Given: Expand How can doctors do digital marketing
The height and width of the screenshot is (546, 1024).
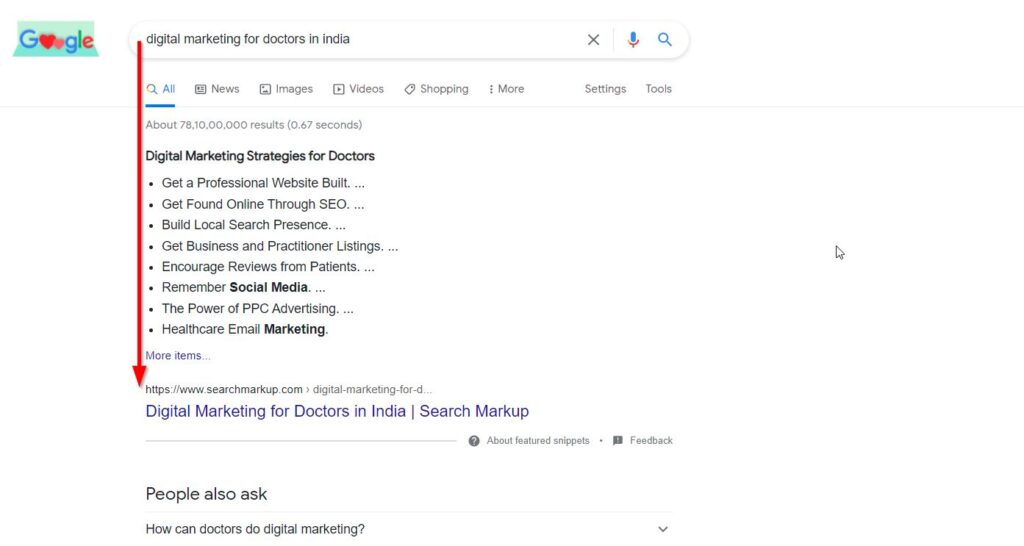Looking at the screenshot, I should coord(409,529).
